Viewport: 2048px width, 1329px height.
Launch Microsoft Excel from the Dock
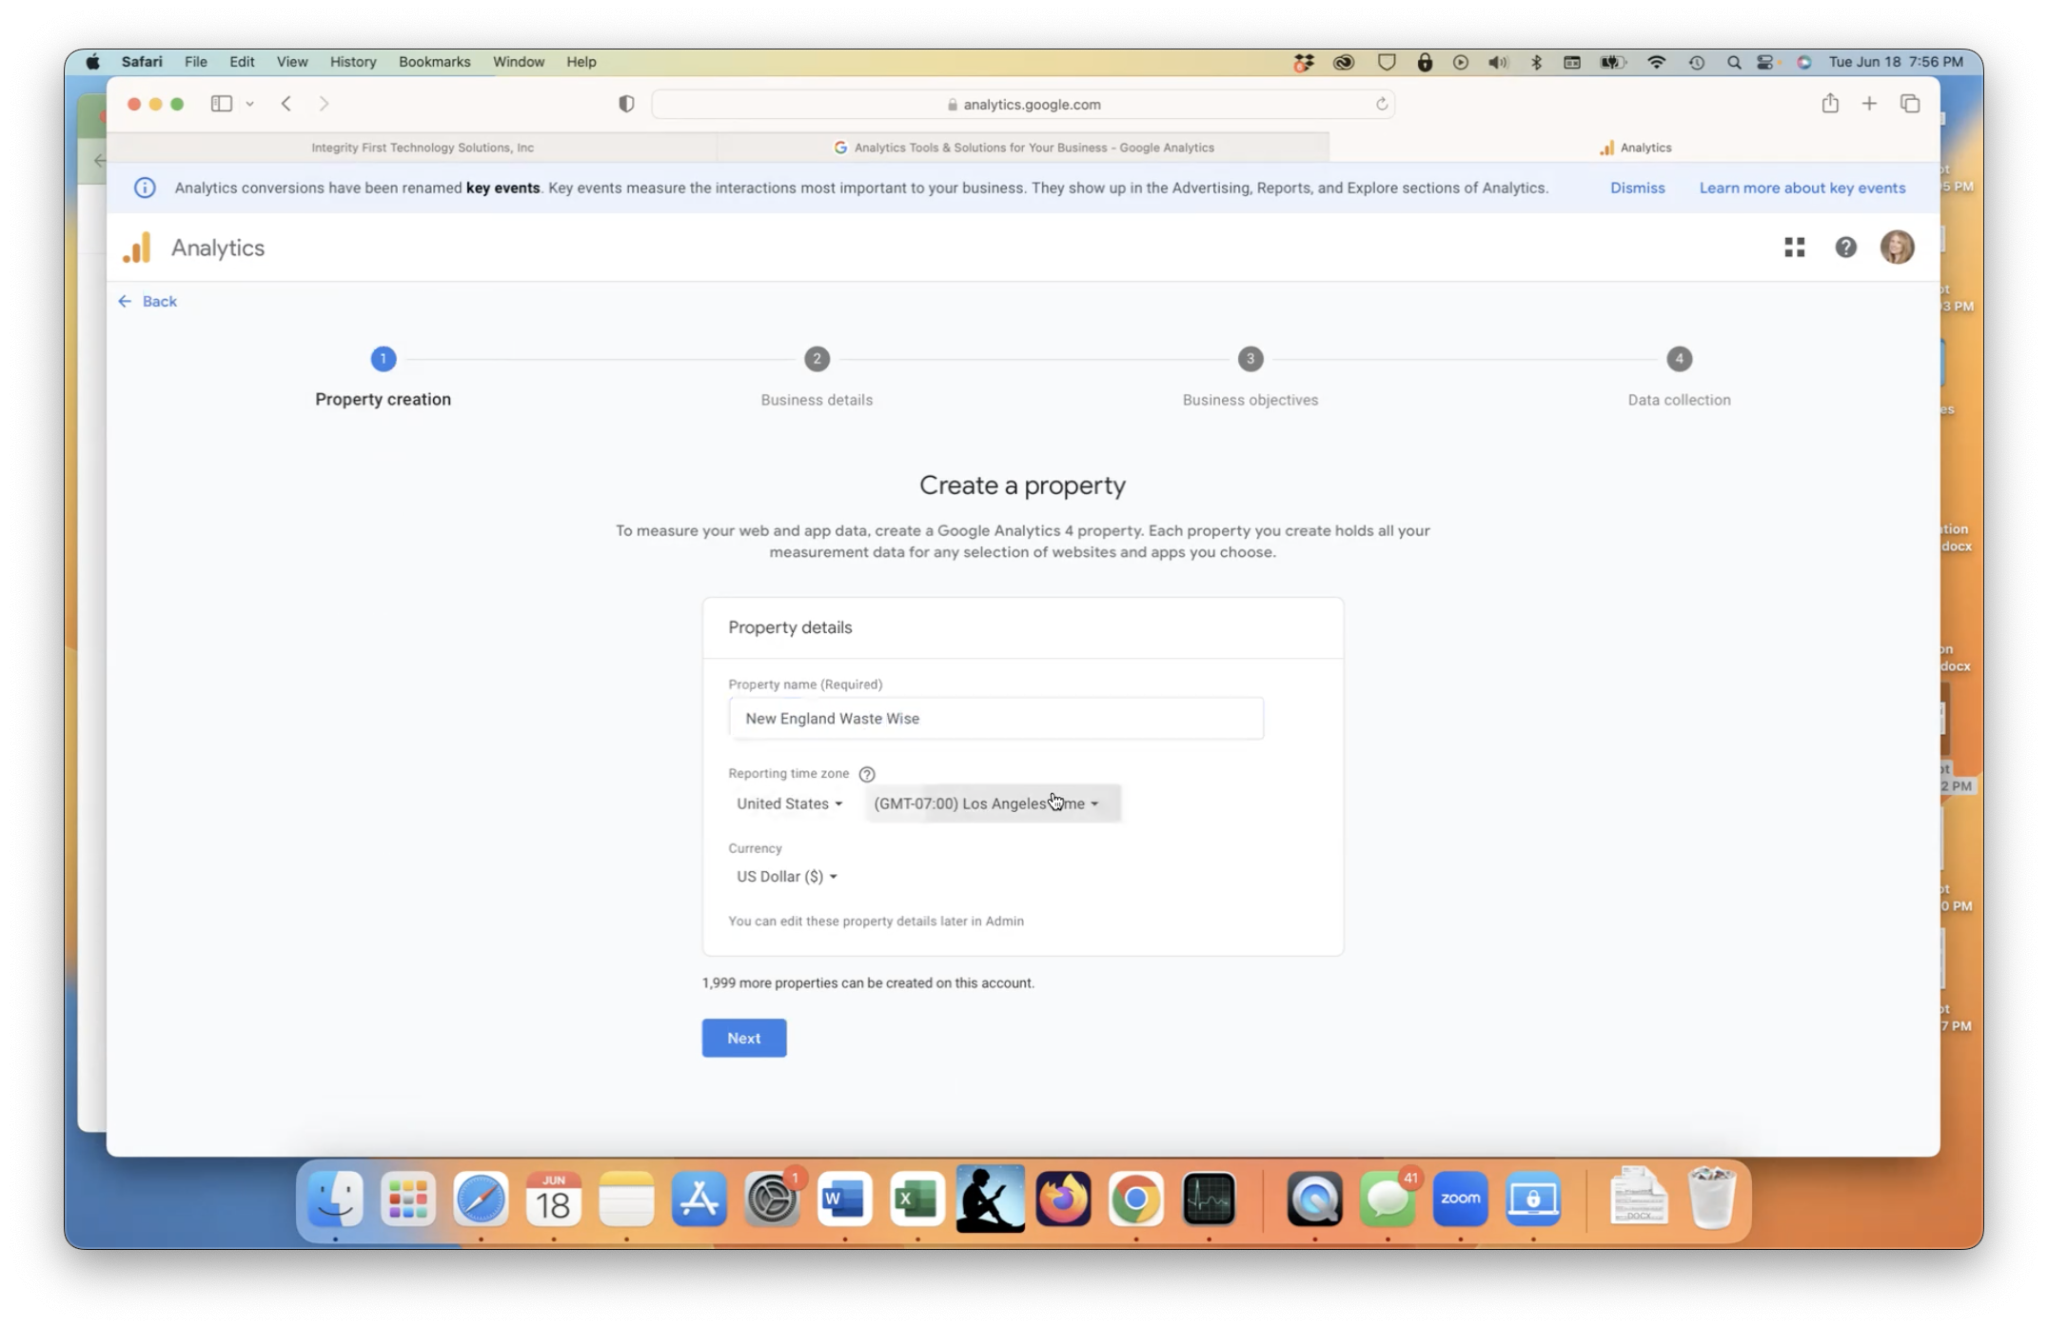916,1197
